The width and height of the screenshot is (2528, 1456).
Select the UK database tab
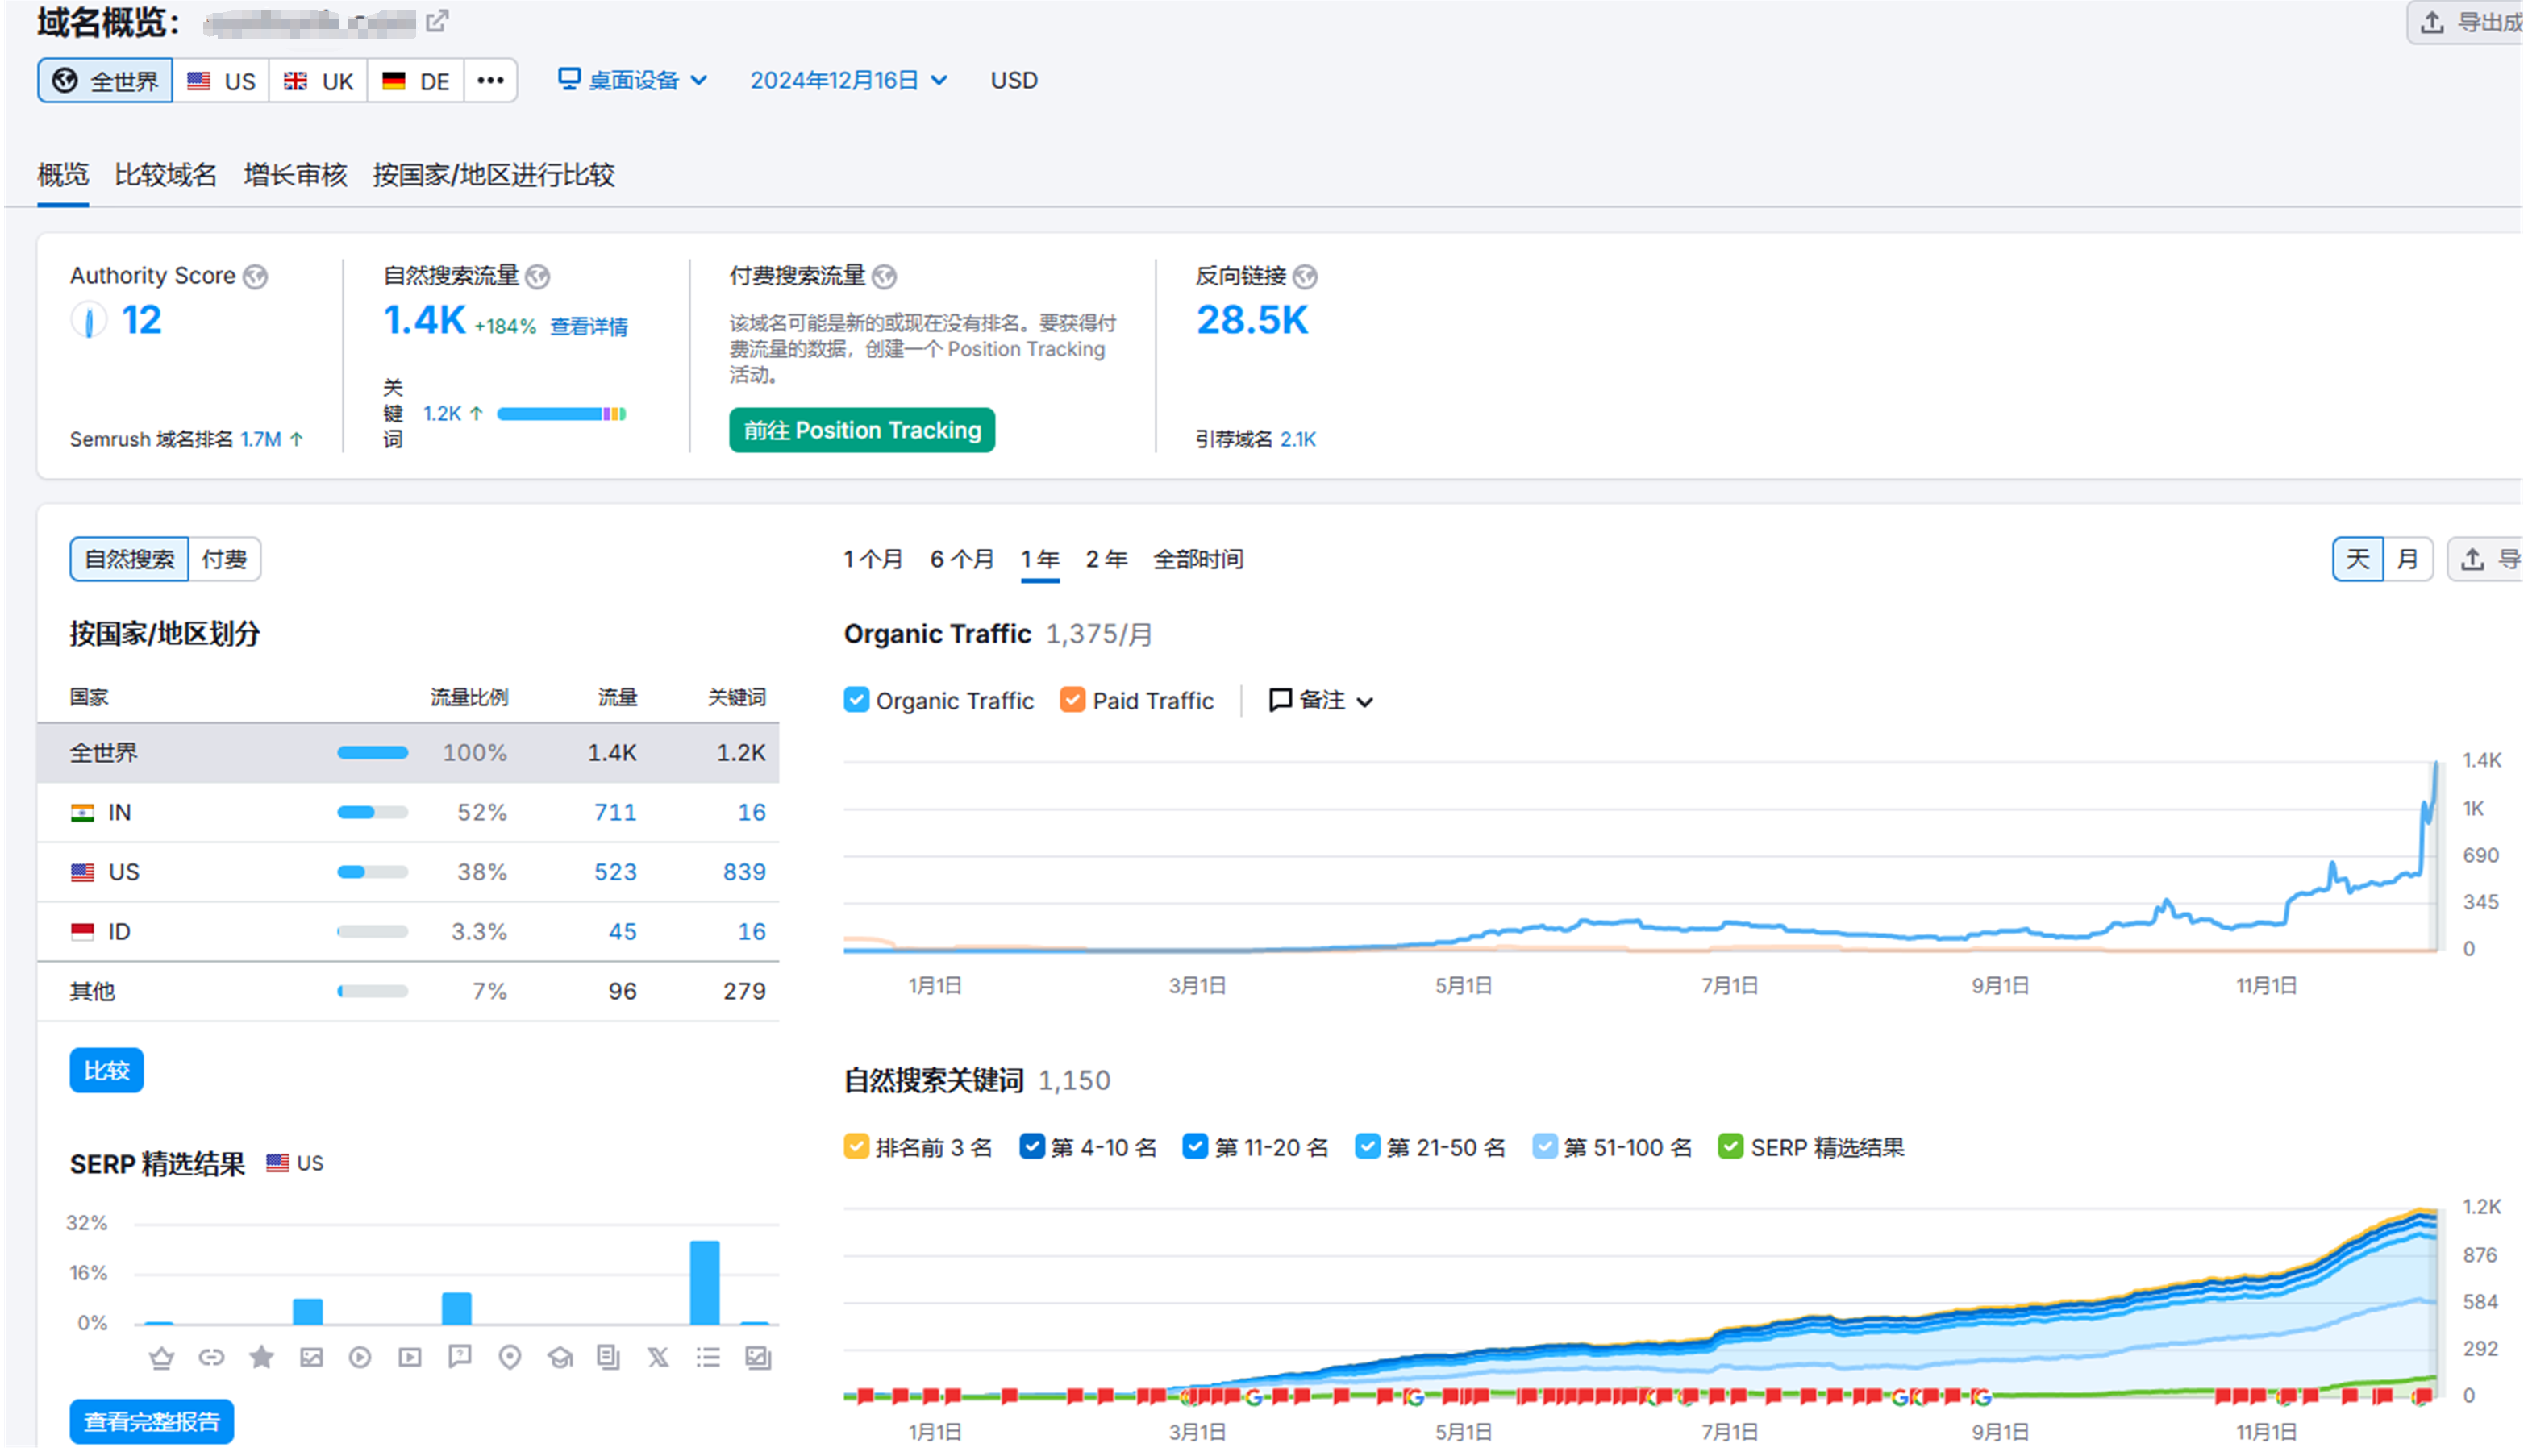[x=319, y=81]
